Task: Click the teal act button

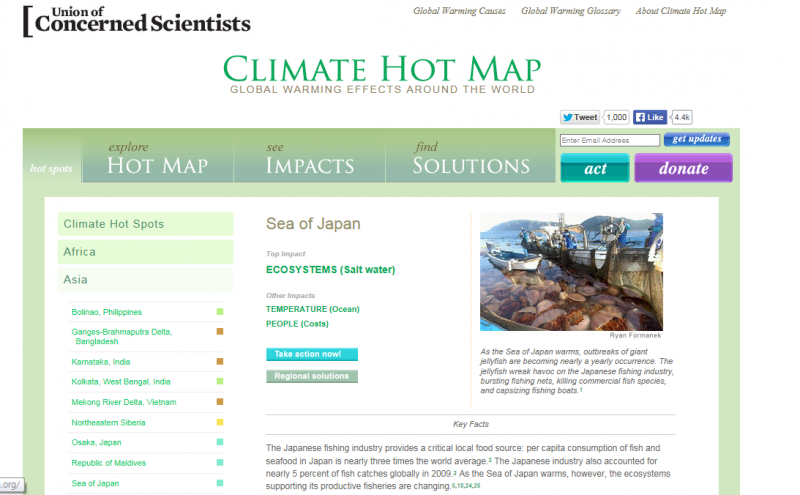Action: 595,168
